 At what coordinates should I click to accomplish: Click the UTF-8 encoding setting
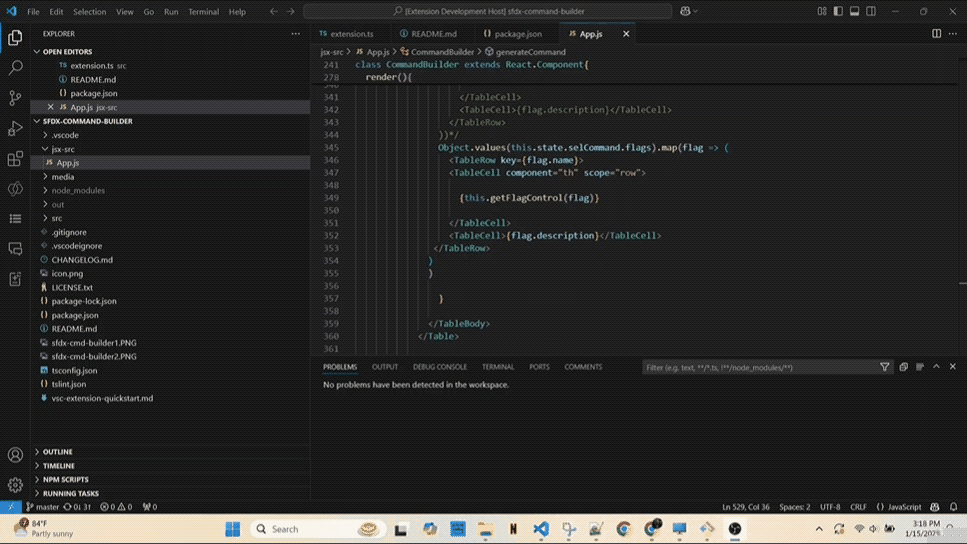[830, 507]
